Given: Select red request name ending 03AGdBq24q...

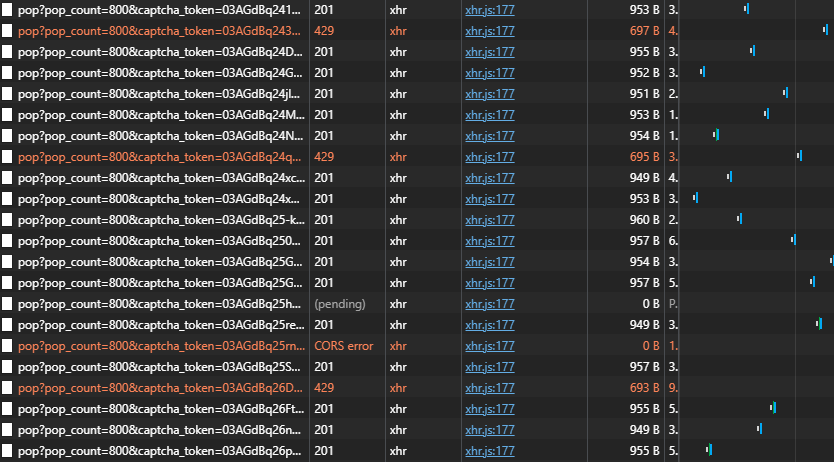Looking at the screenshot, I should pos(159,157).
